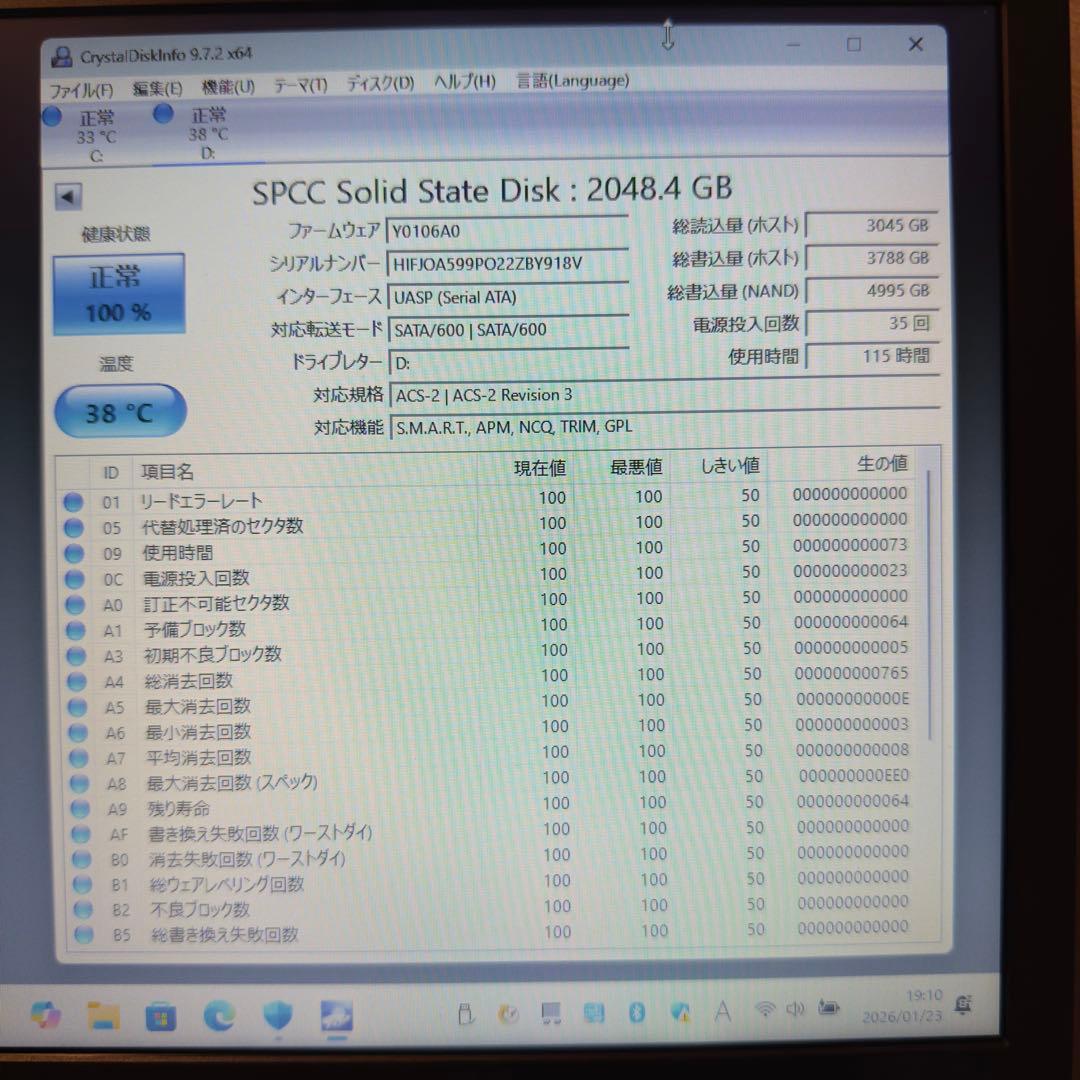Click the 38 °C temperature oval

pyautogui.click(x=119, y=412)
